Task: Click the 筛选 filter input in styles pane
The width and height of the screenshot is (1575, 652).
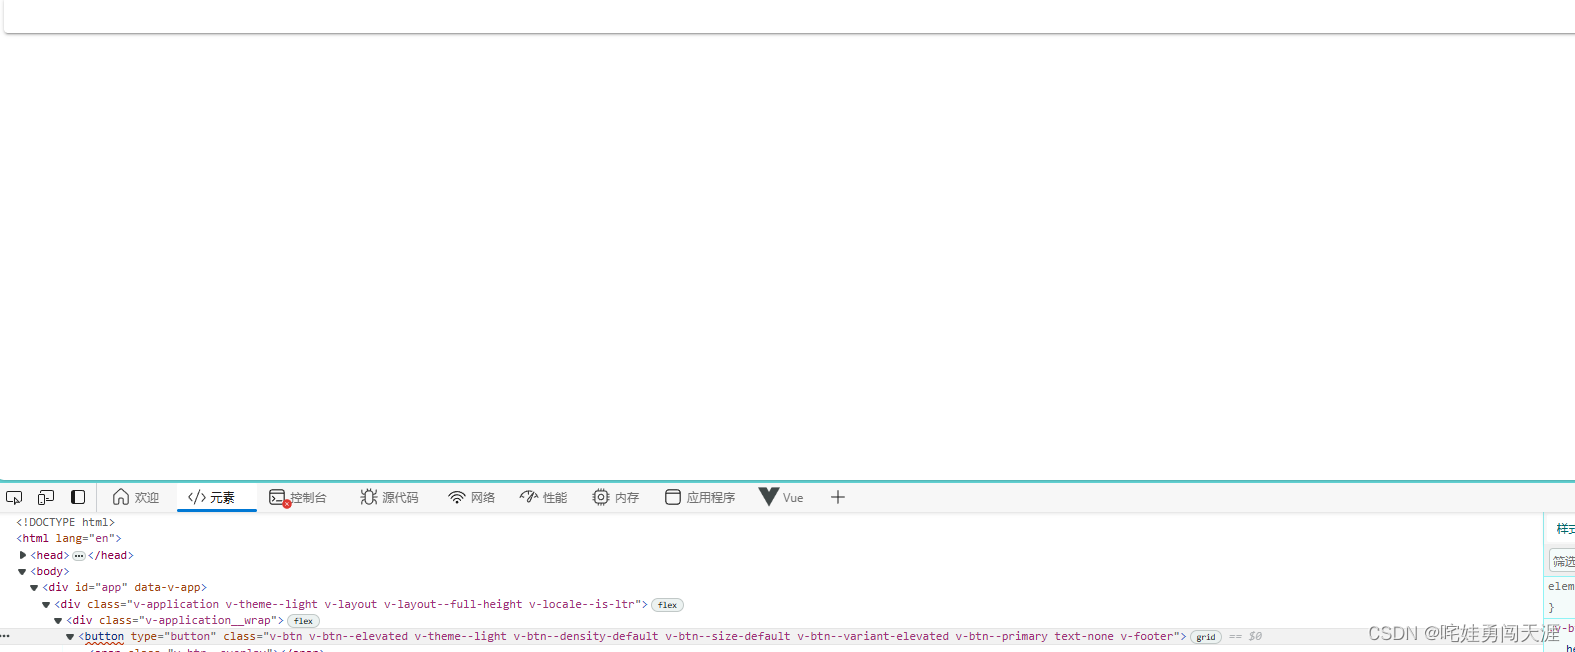Action: point(1562,561)
